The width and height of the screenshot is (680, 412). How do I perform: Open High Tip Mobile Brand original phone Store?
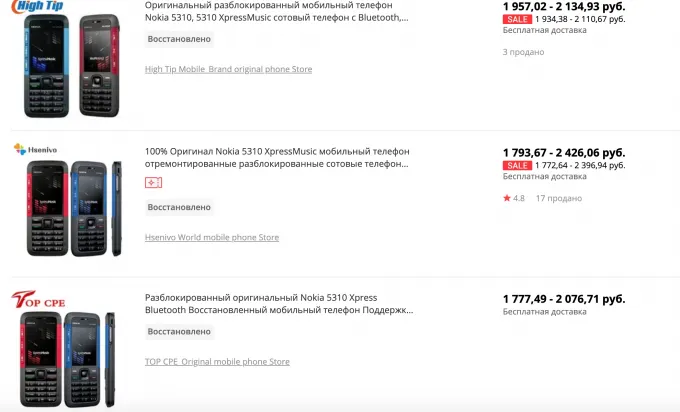coord(228,69)
